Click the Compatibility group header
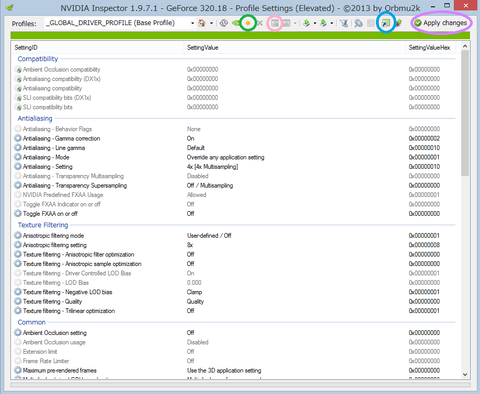Screen dimensions: 480x394 [x=38, y=59]
